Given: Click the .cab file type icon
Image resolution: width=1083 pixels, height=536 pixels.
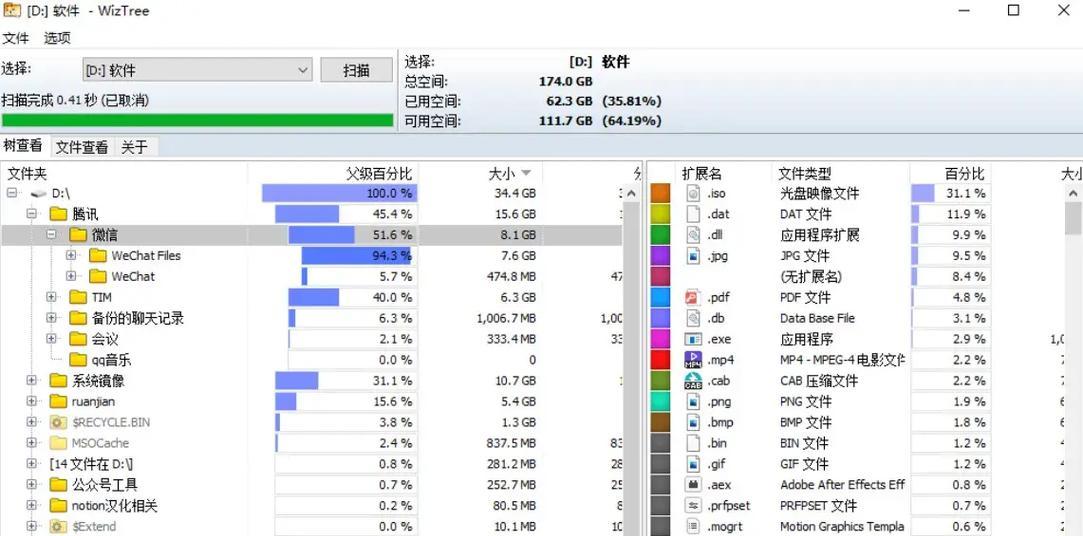Looking at the screenshot, I should (x=693, y=381).
